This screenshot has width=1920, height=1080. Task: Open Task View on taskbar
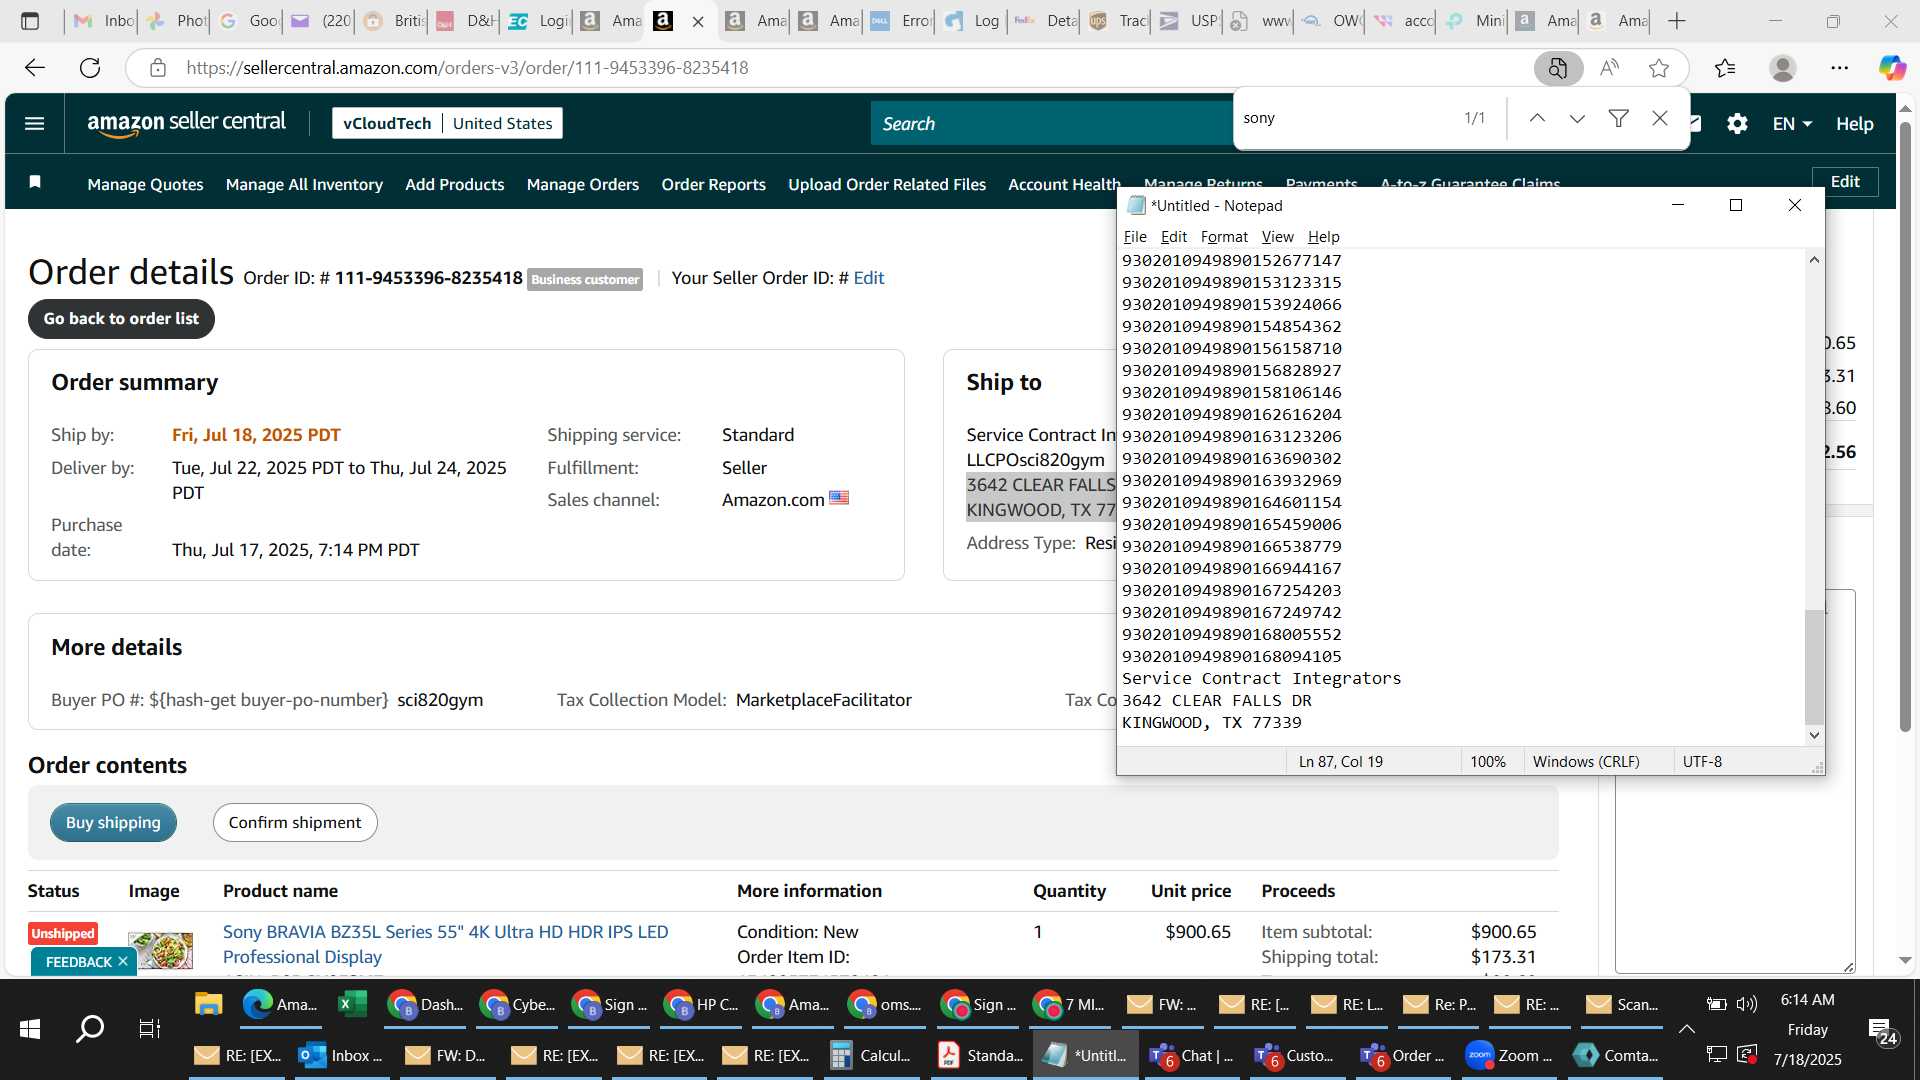point(150,1029)
